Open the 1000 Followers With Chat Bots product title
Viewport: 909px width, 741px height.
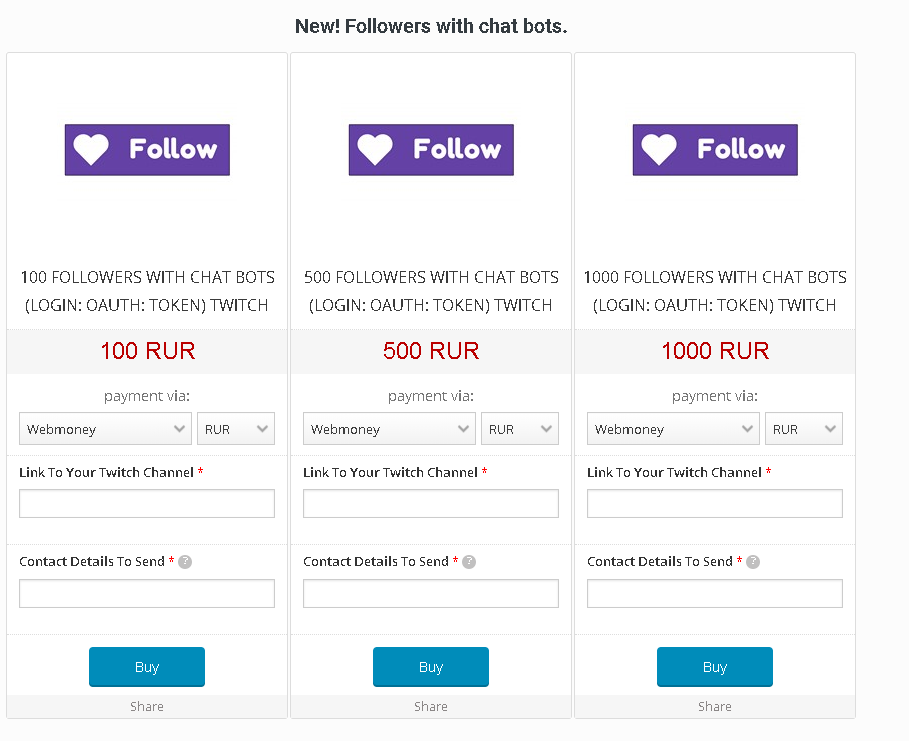[715, 290]
